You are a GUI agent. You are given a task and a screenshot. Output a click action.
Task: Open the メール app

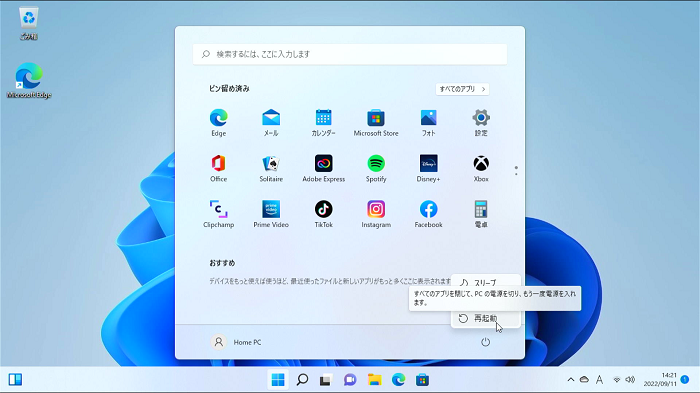click(x=271, y=122)
